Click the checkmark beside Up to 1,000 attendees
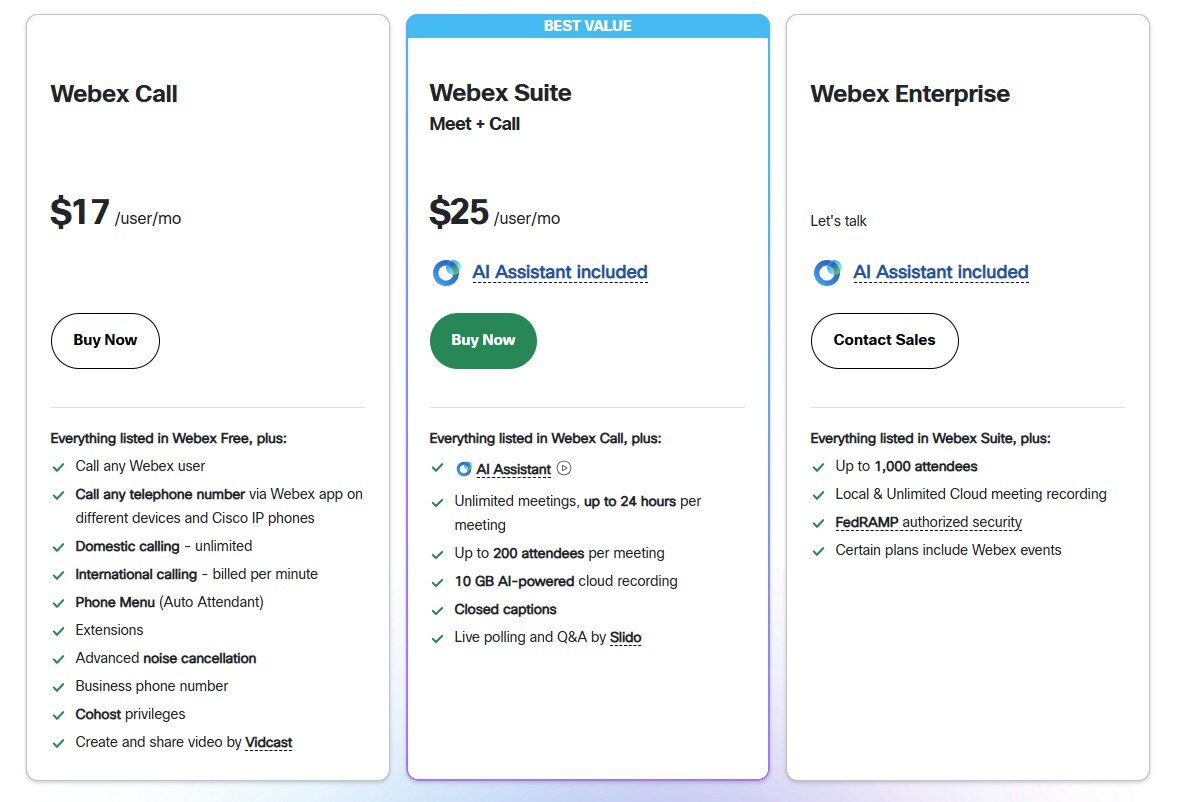1180x802 pixels. tap(817, 466)
